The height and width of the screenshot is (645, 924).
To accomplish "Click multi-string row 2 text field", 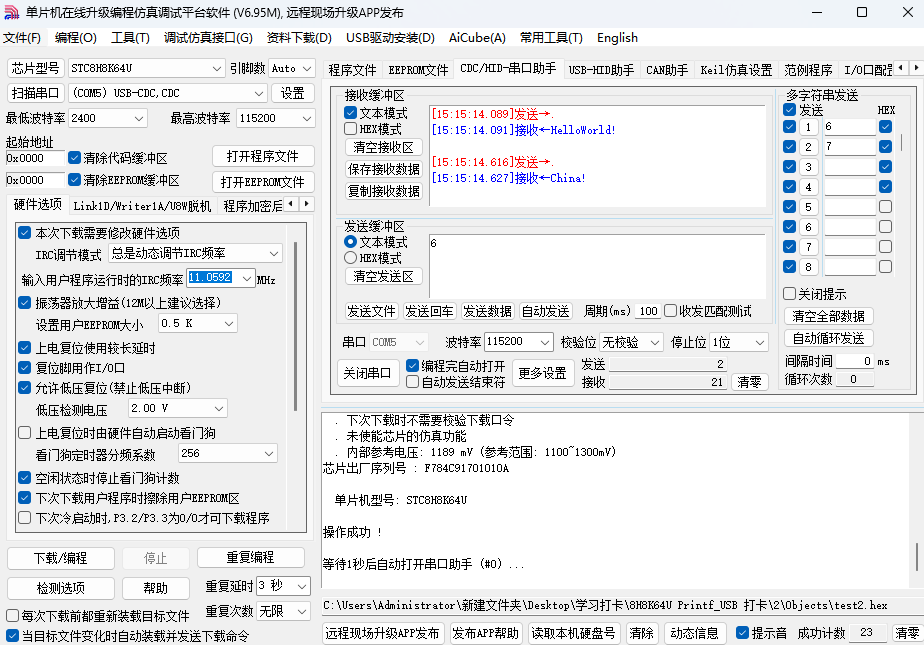I will [x=849, y=147].
